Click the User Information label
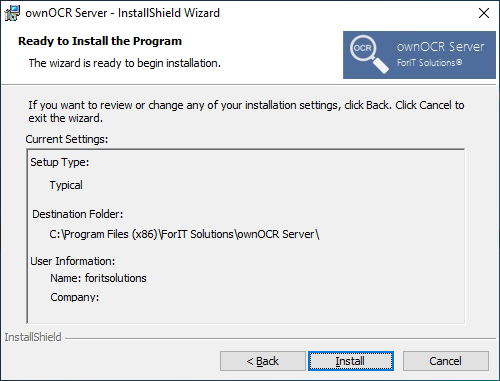 pos(73,261)
